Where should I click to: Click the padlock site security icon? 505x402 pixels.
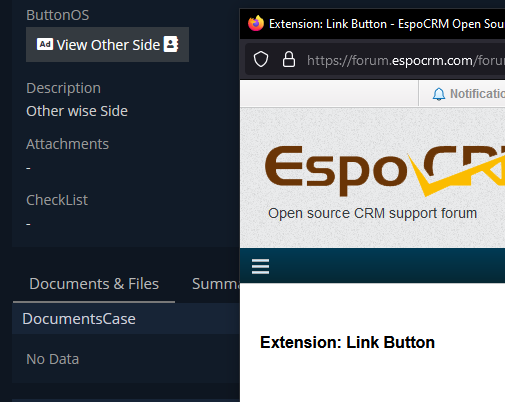(289, 60)
